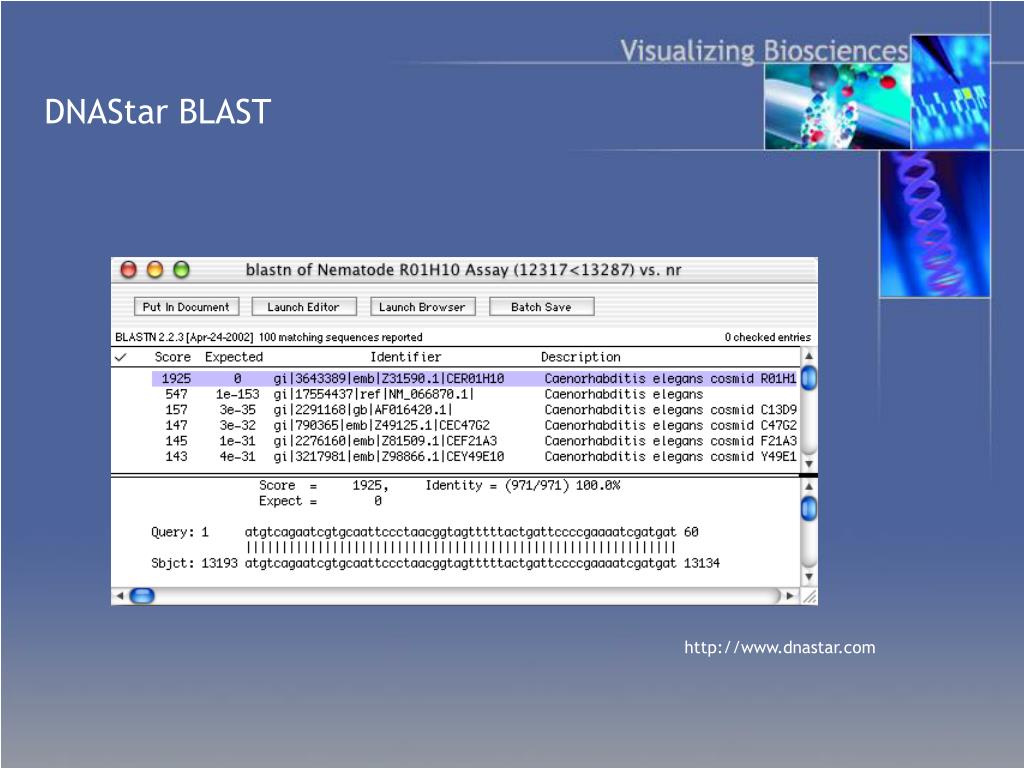
Task: Click the Put In Document button
Action: point(186,307)
